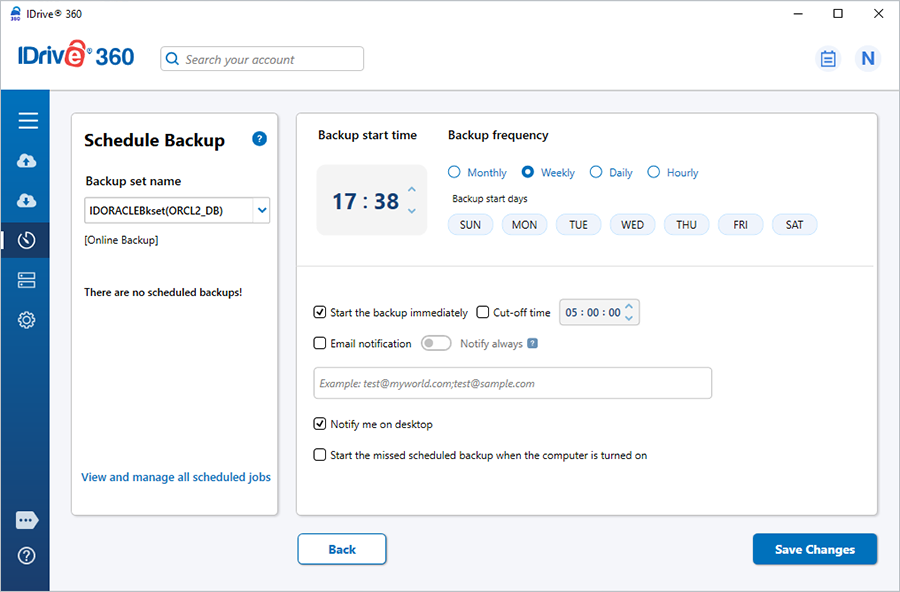
Task: Select the Monthly backup frequency
Action: pos(455,172)
